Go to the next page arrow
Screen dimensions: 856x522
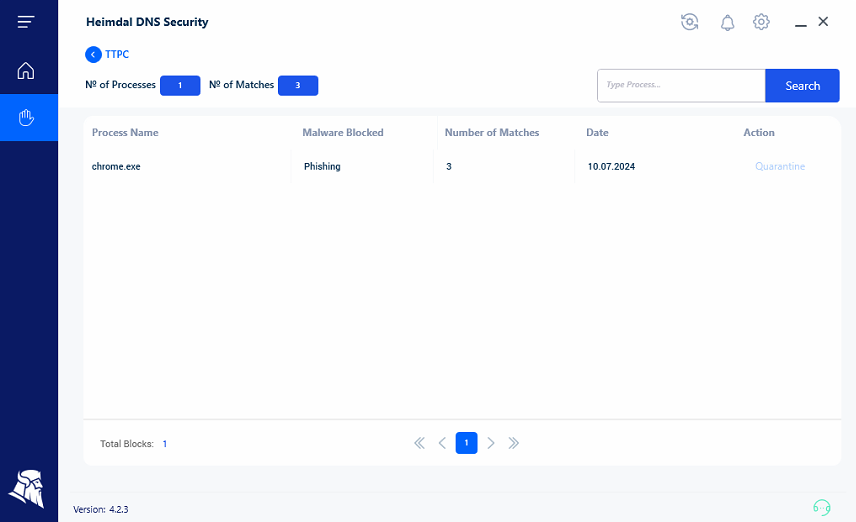(x=491, y=443)
